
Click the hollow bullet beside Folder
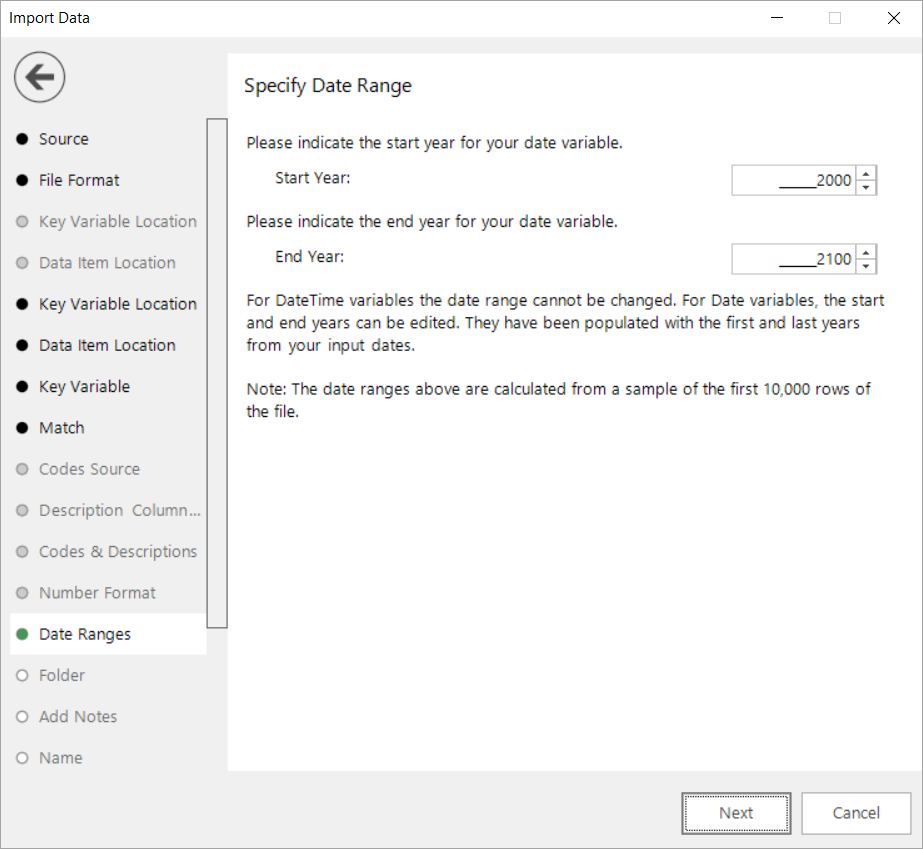point(22,675)
